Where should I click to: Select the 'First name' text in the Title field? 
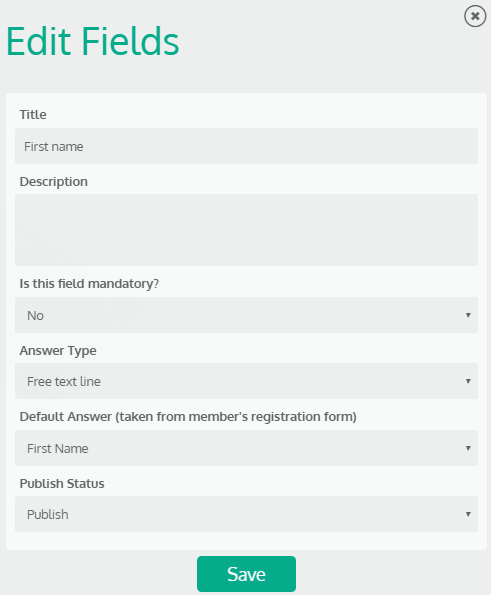pyautogui.click(x=54, y=146)
